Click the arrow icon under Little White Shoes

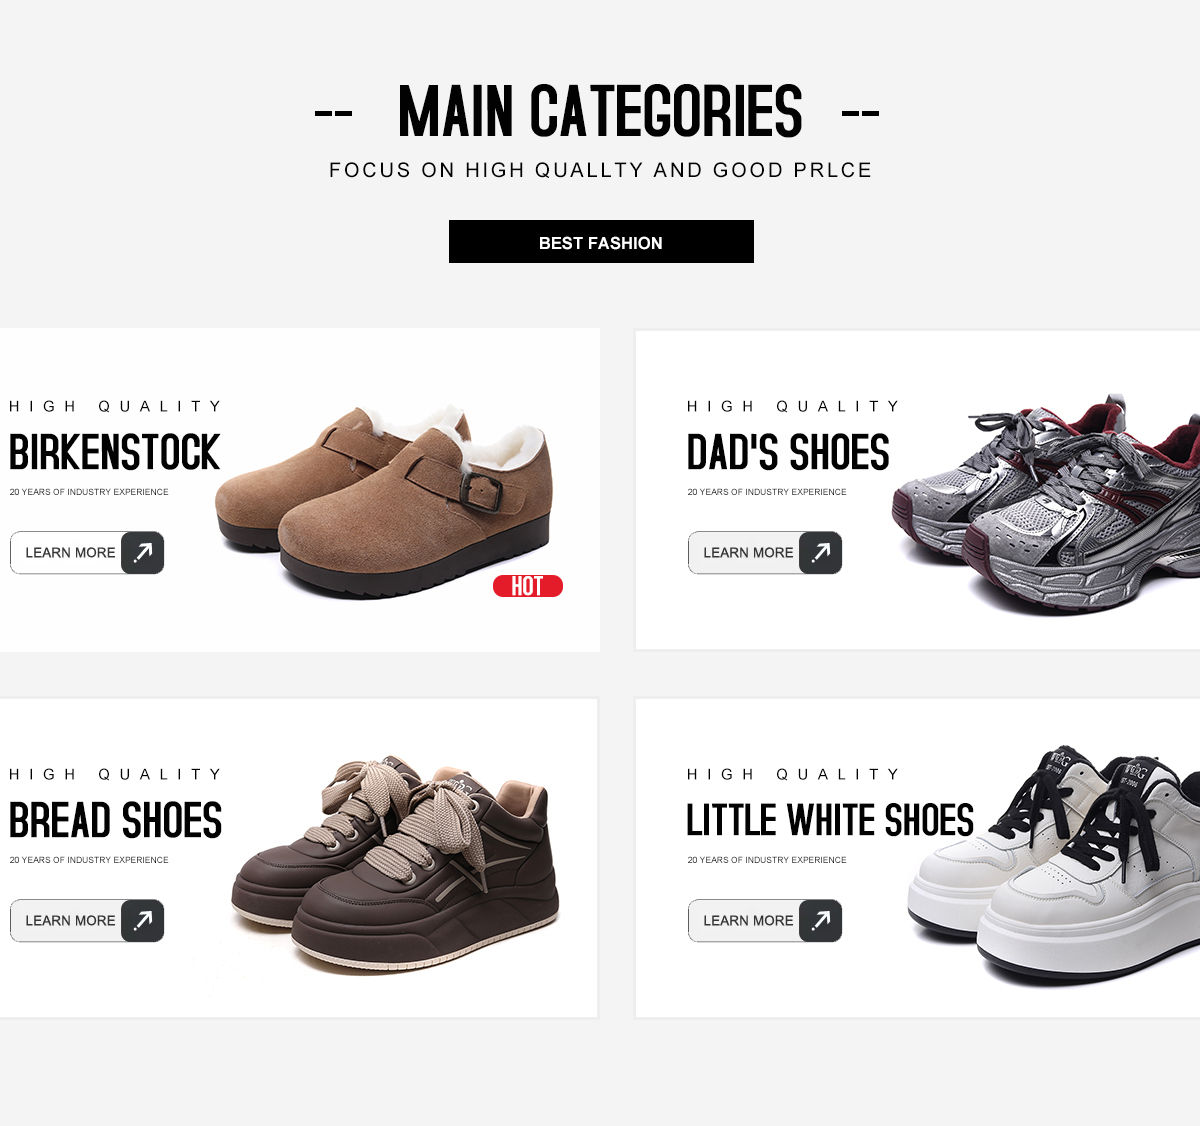820,920
